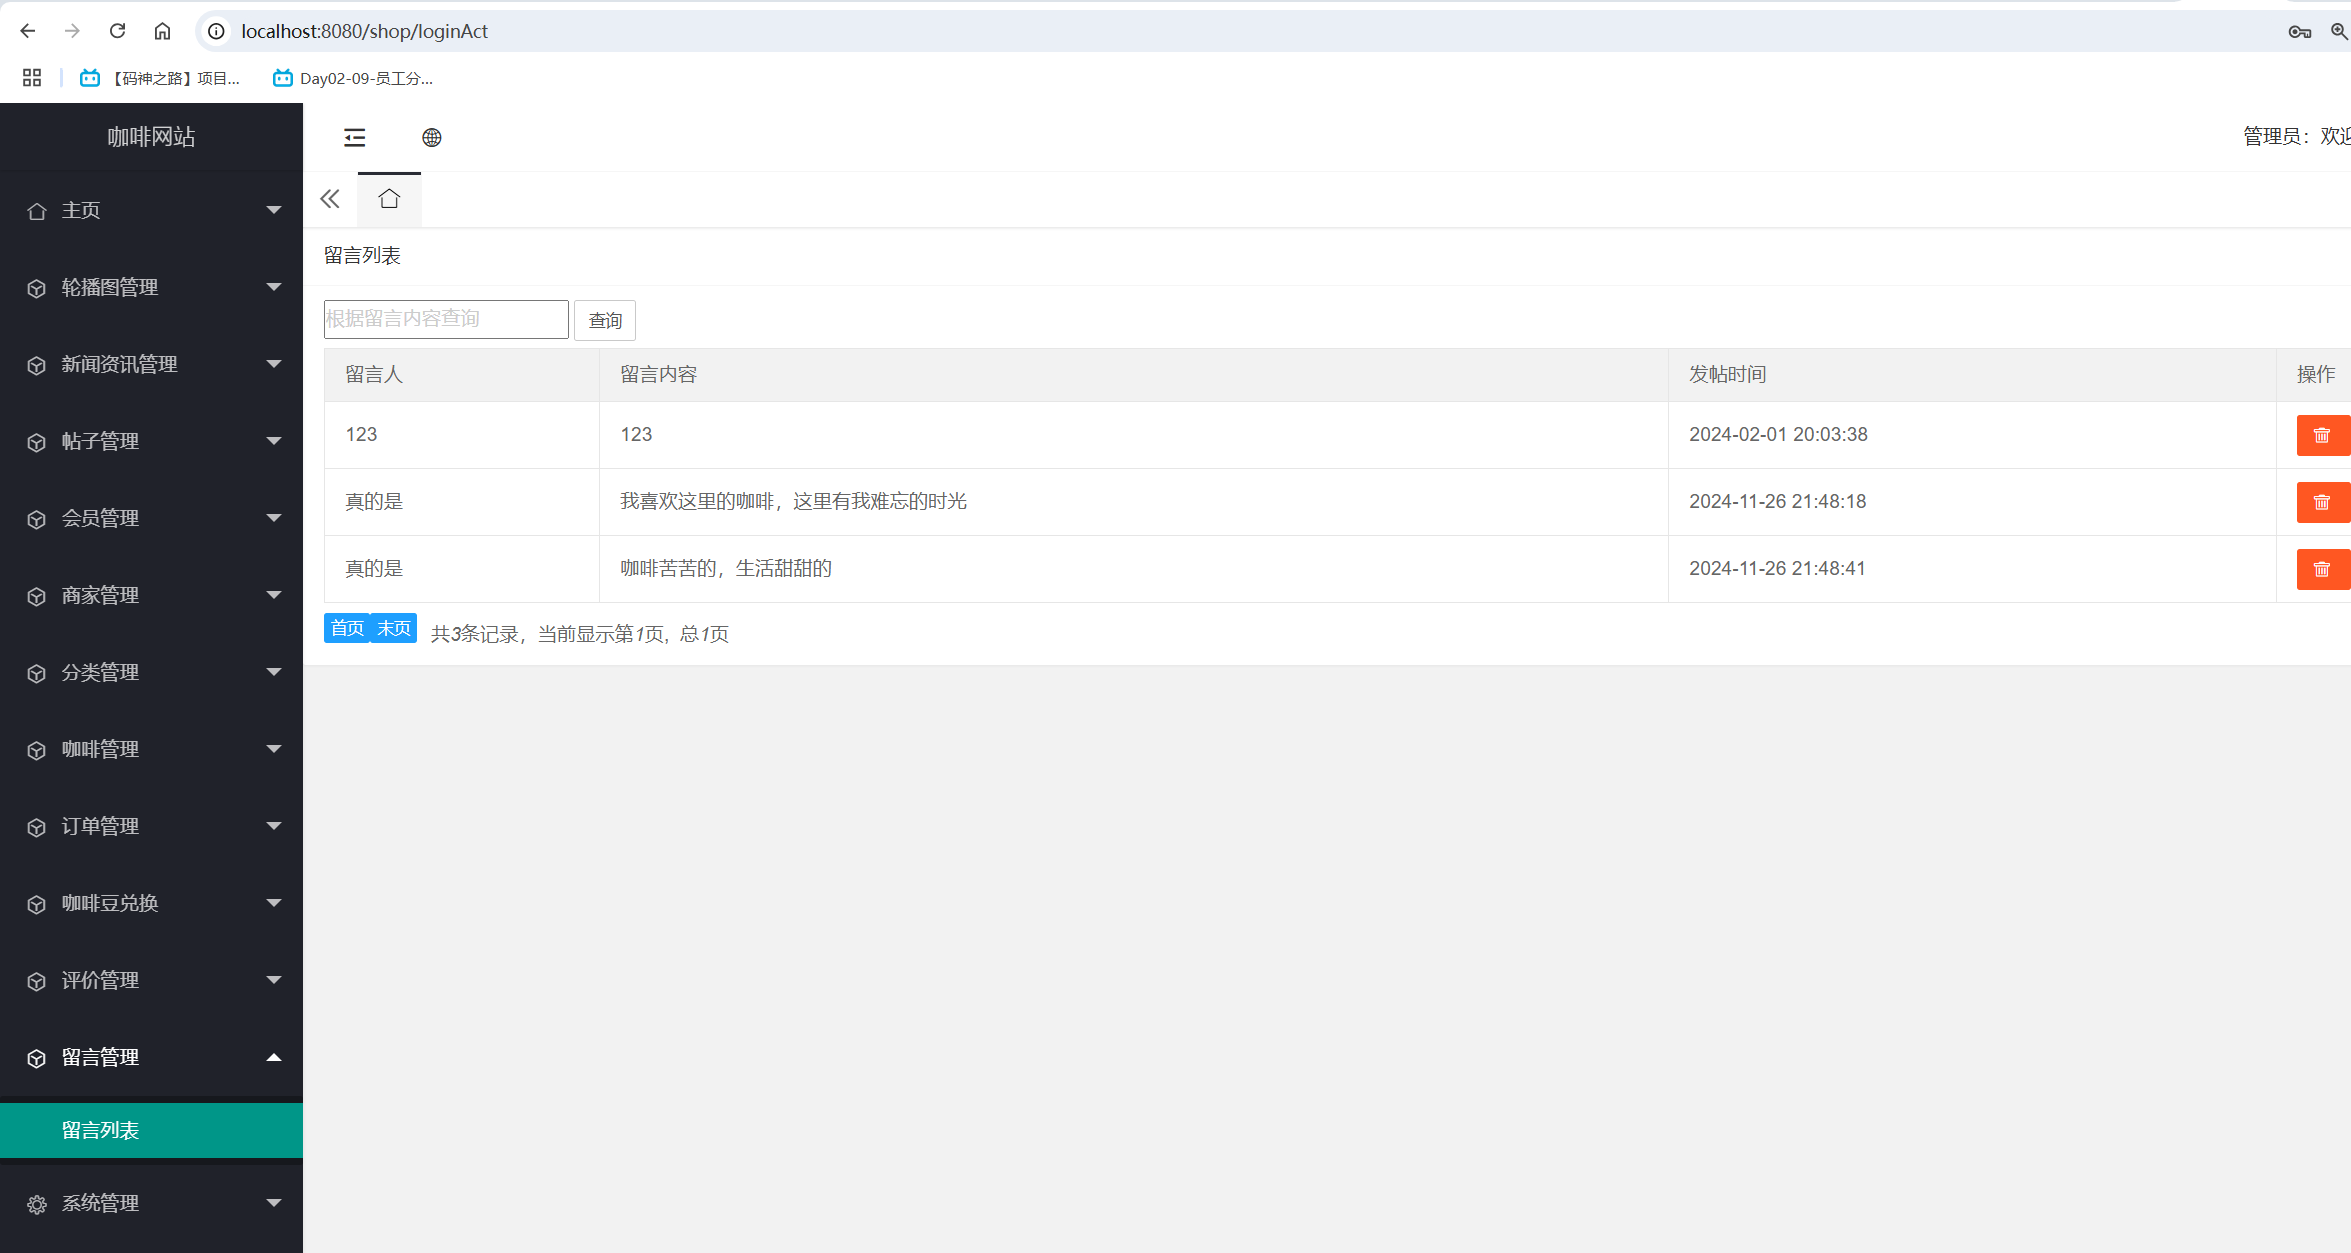The image size is (2351, 1253).
Task: Delete the message dated 2024-02-01 20:03:38
Action: [x=2321, y=435]
